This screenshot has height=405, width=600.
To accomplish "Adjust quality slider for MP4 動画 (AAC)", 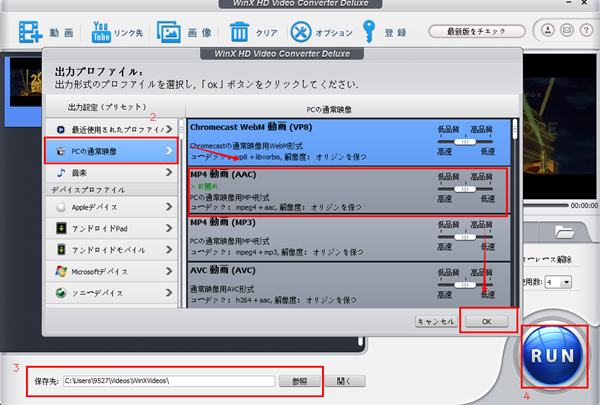I will [465, 189].
